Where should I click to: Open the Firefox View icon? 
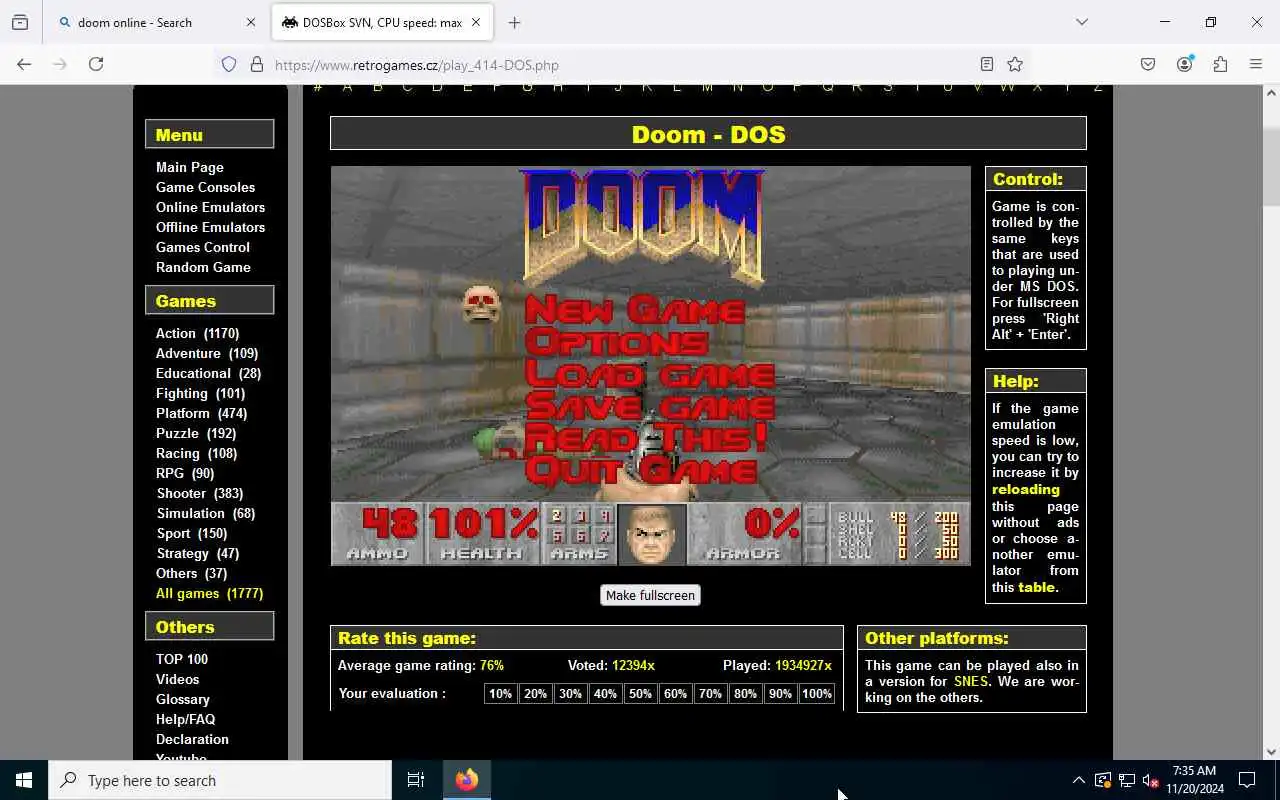click(x=20, y=22)
